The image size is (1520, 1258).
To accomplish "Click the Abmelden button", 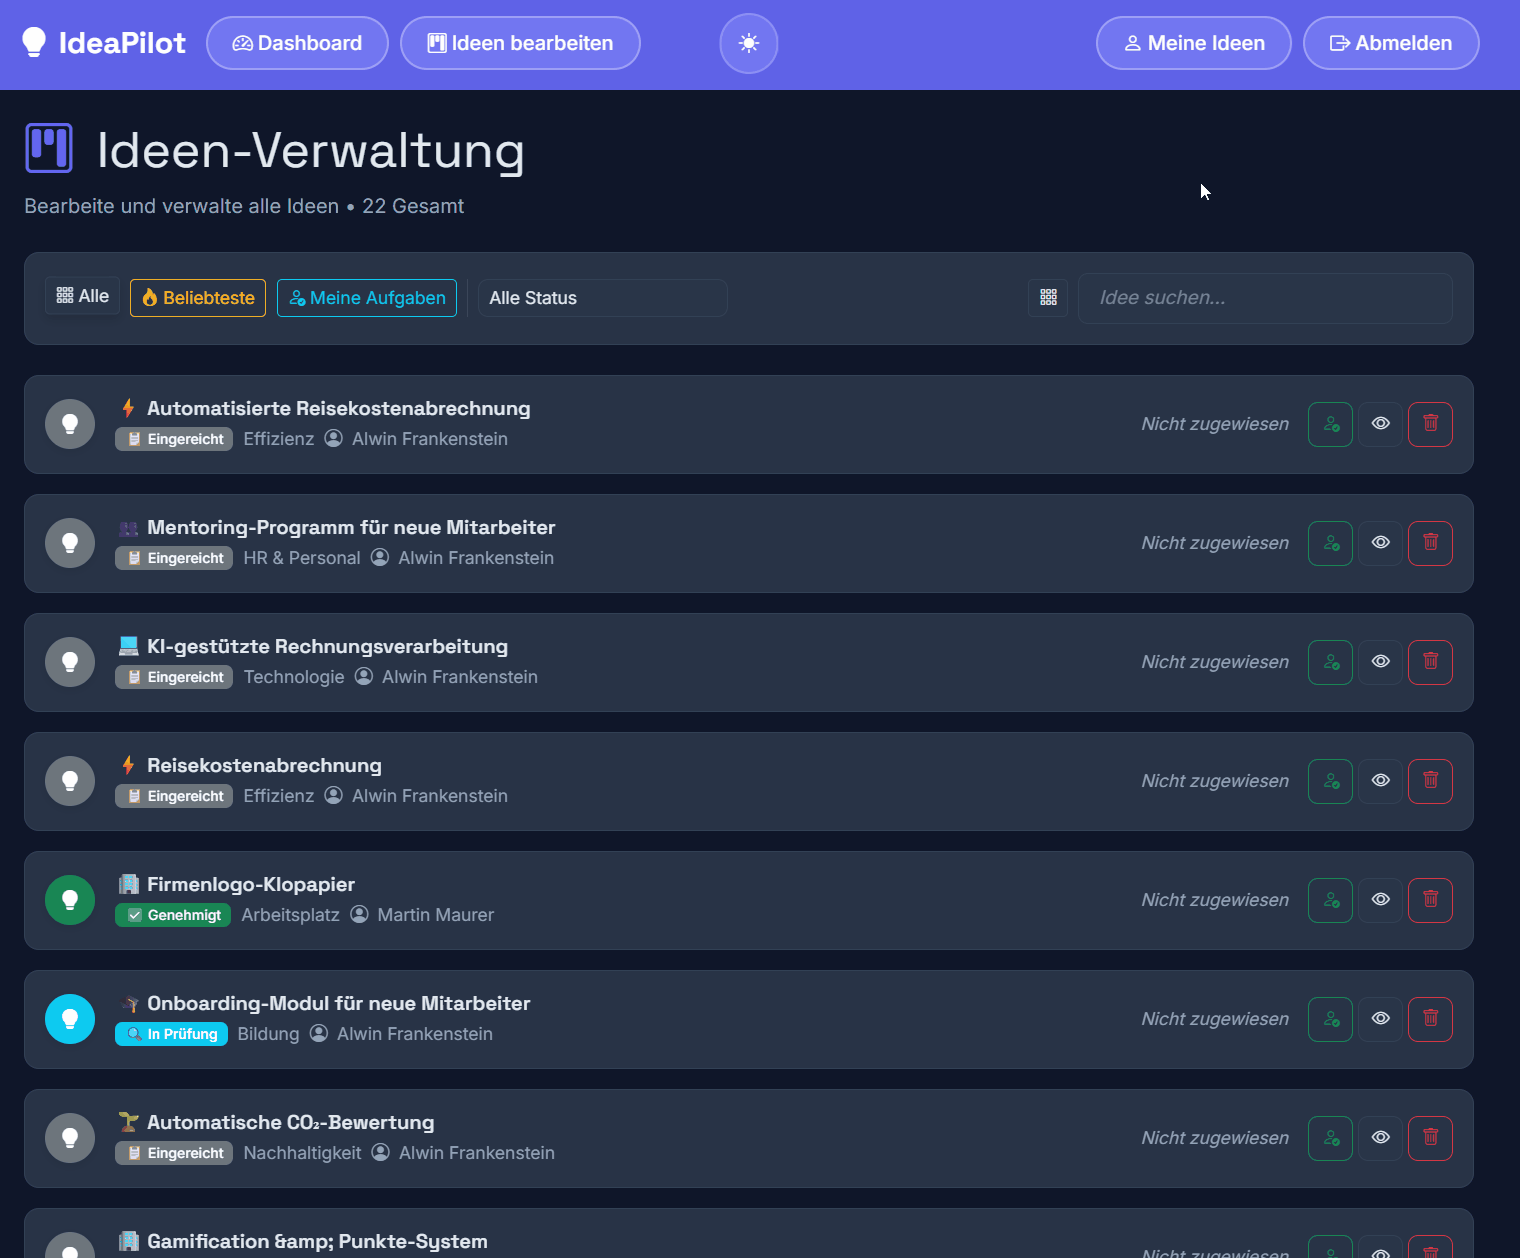I will 1391,43.
